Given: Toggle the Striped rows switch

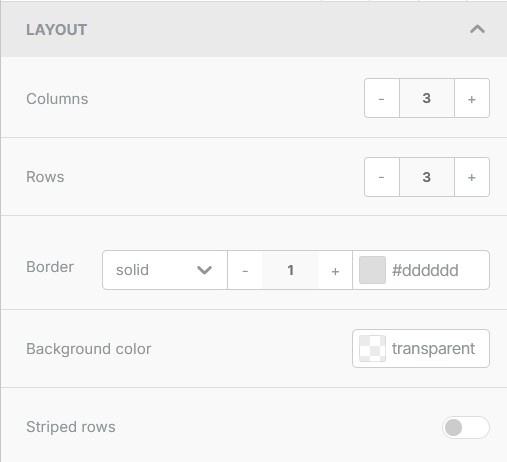Looking at the screenshot, I should [466, 427].
